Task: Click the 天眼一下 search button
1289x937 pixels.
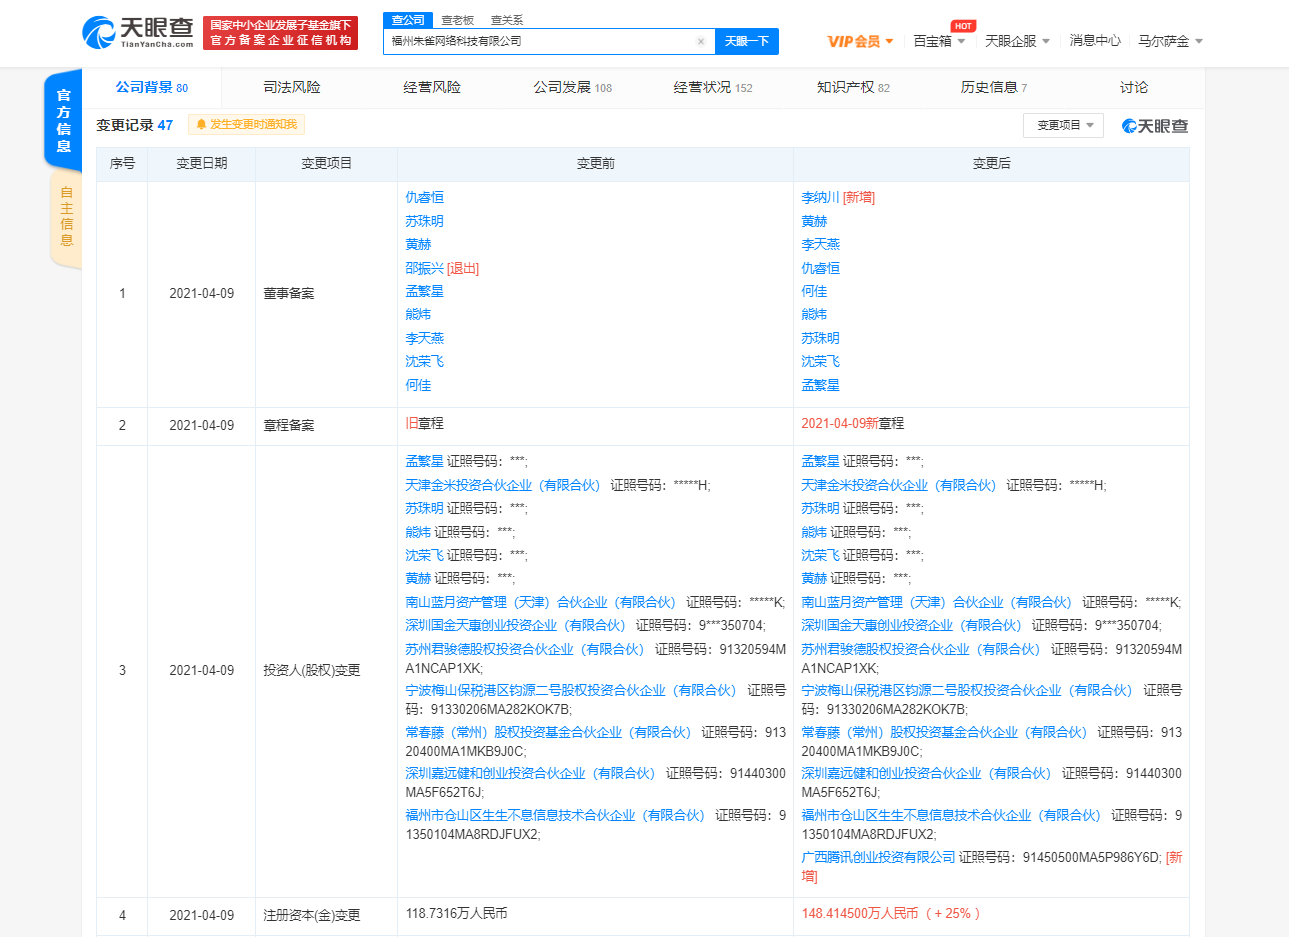Action: pos(747,41)
